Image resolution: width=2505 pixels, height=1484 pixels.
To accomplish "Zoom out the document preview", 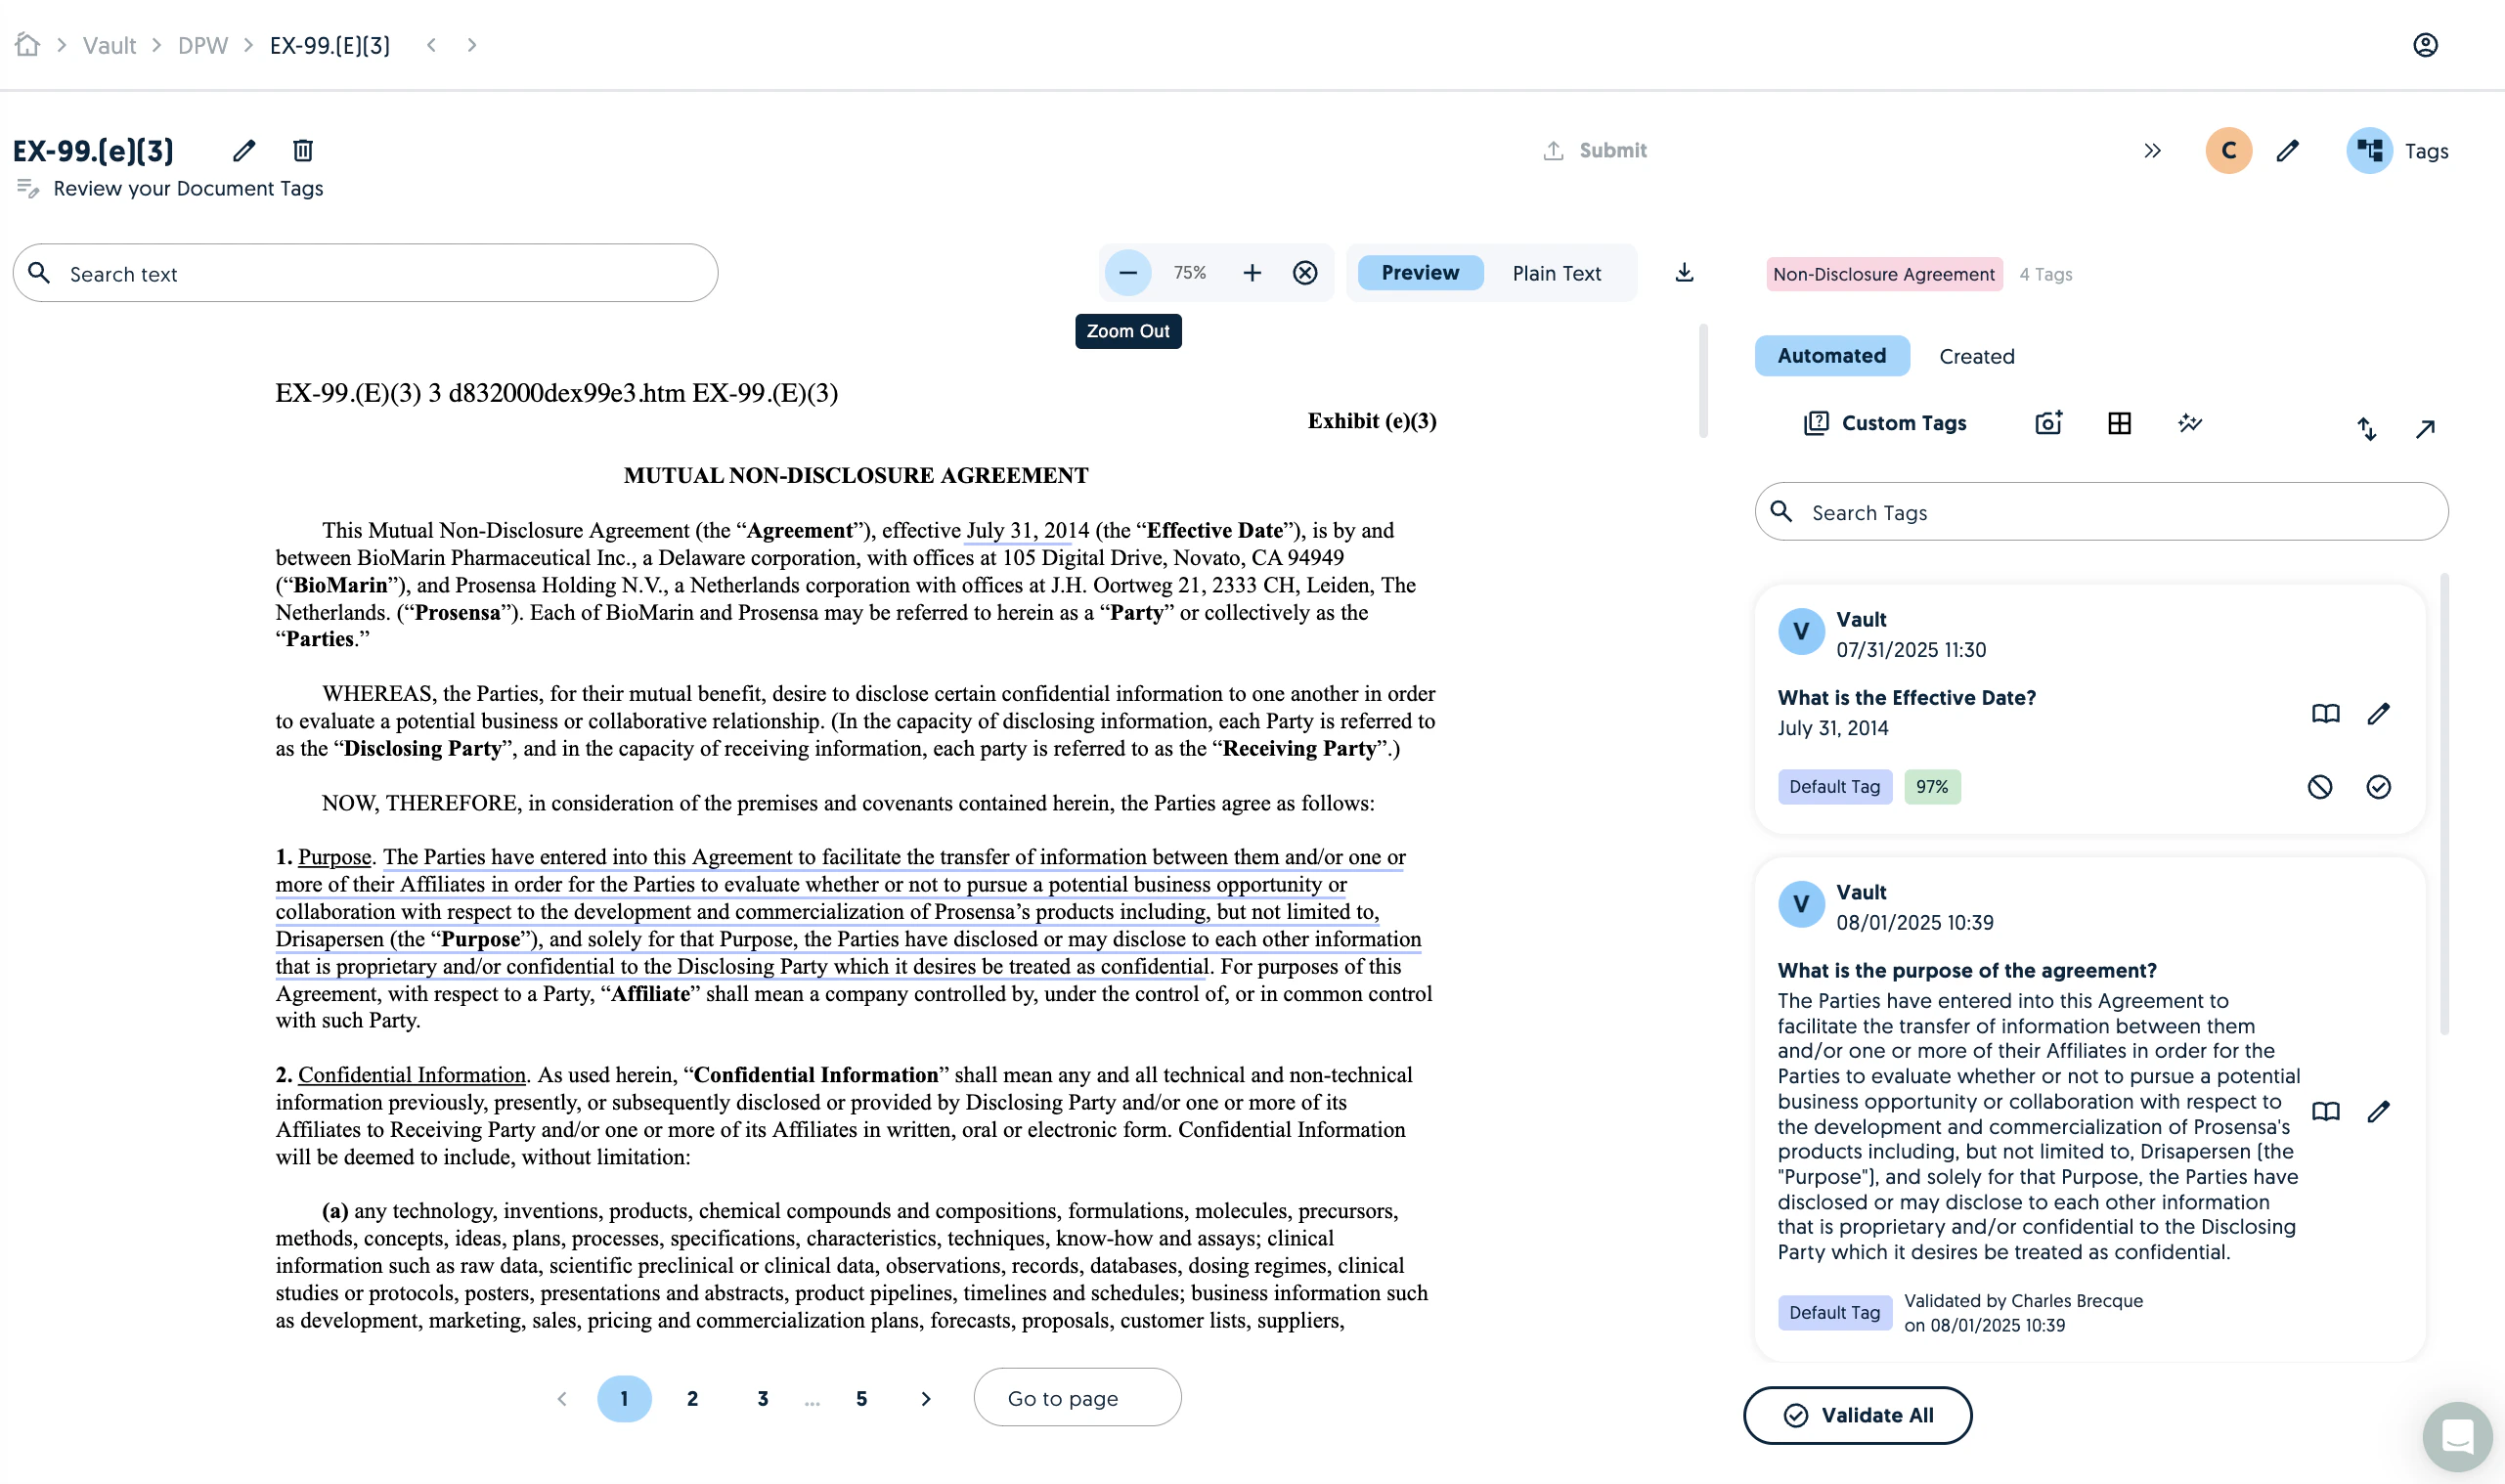I will coord(1128,272).
